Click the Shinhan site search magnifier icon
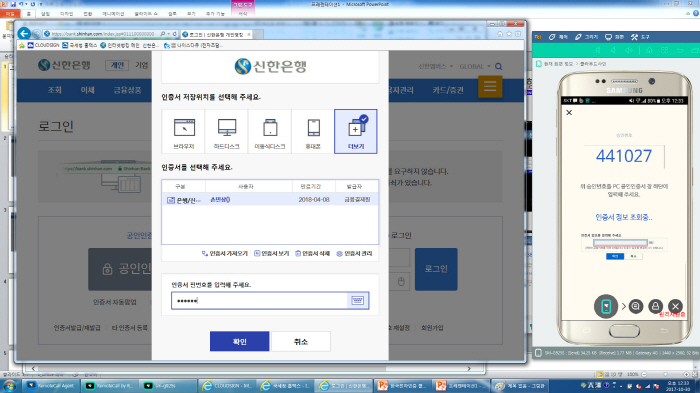700x393 pixels. 499,67
